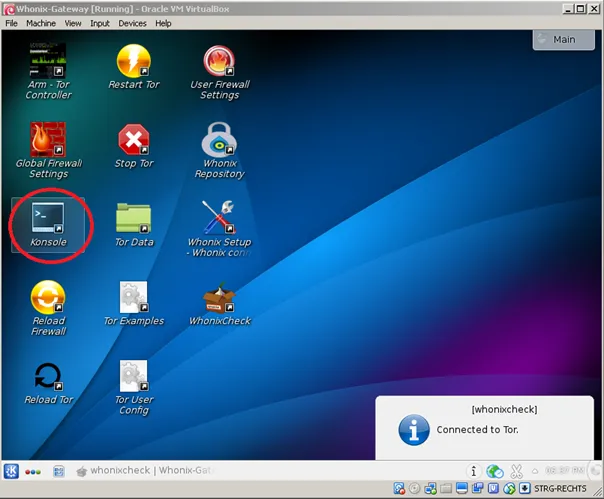This screenshot has height=499, width=604.
Task: Open the Main desktop toolbox button
Action: [x=564, y=39]
